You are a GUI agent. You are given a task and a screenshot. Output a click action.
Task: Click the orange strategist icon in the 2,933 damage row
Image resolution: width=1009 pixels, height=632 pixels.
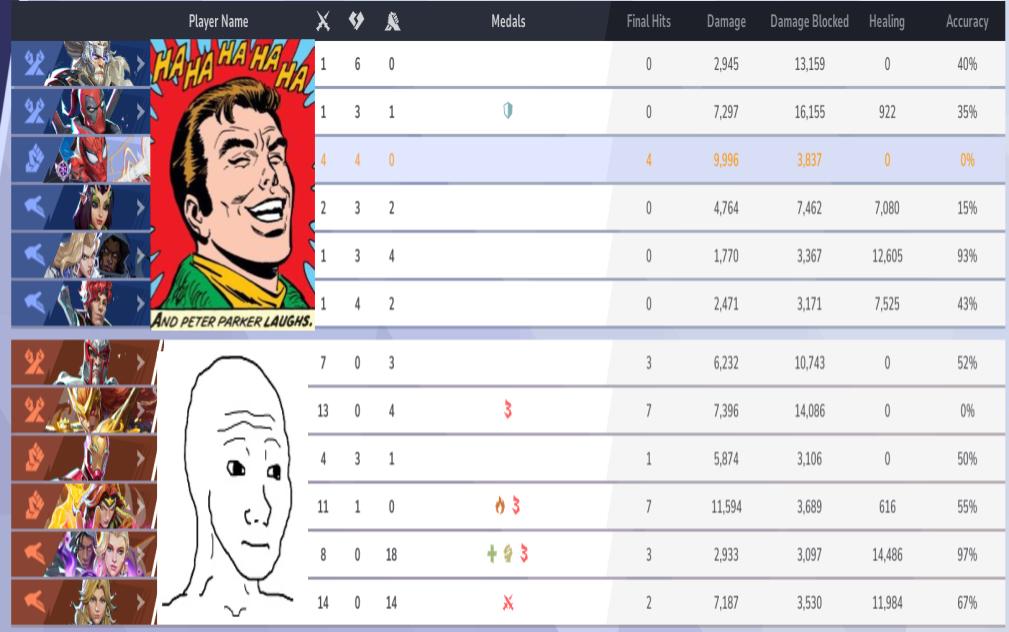pos(34,554)
